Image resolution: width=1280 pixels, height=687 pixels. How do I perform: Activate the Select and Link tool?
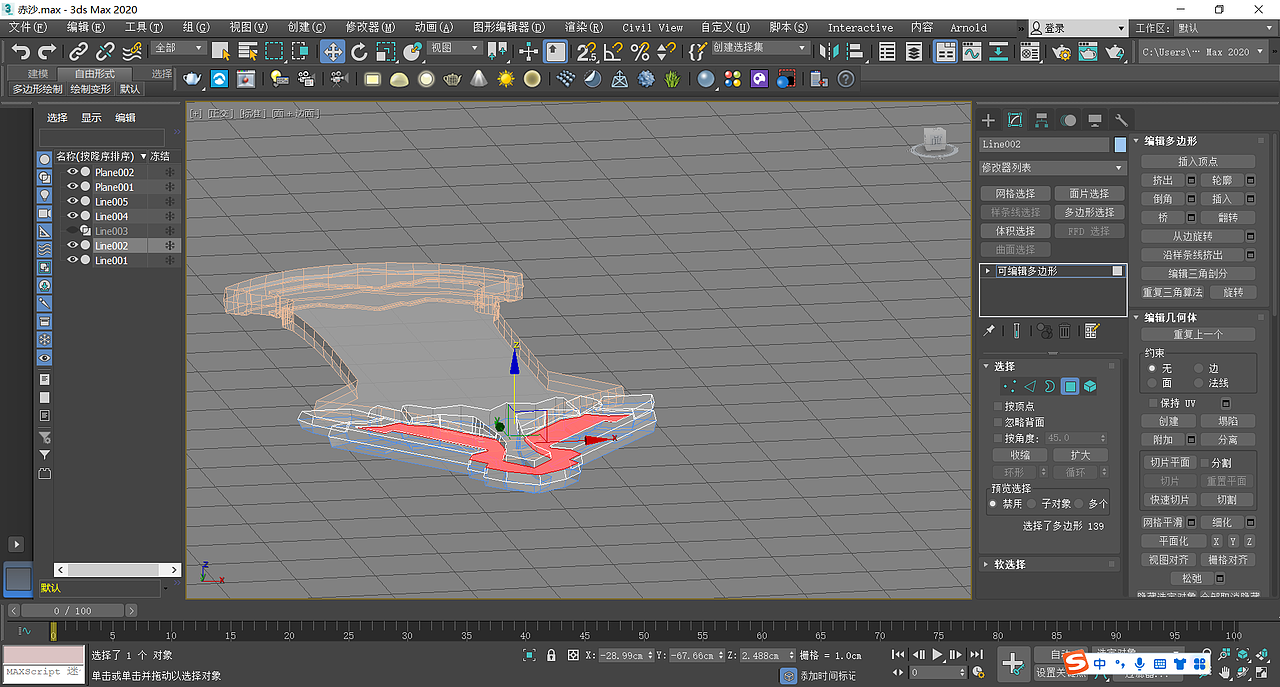tap(79, 52)
